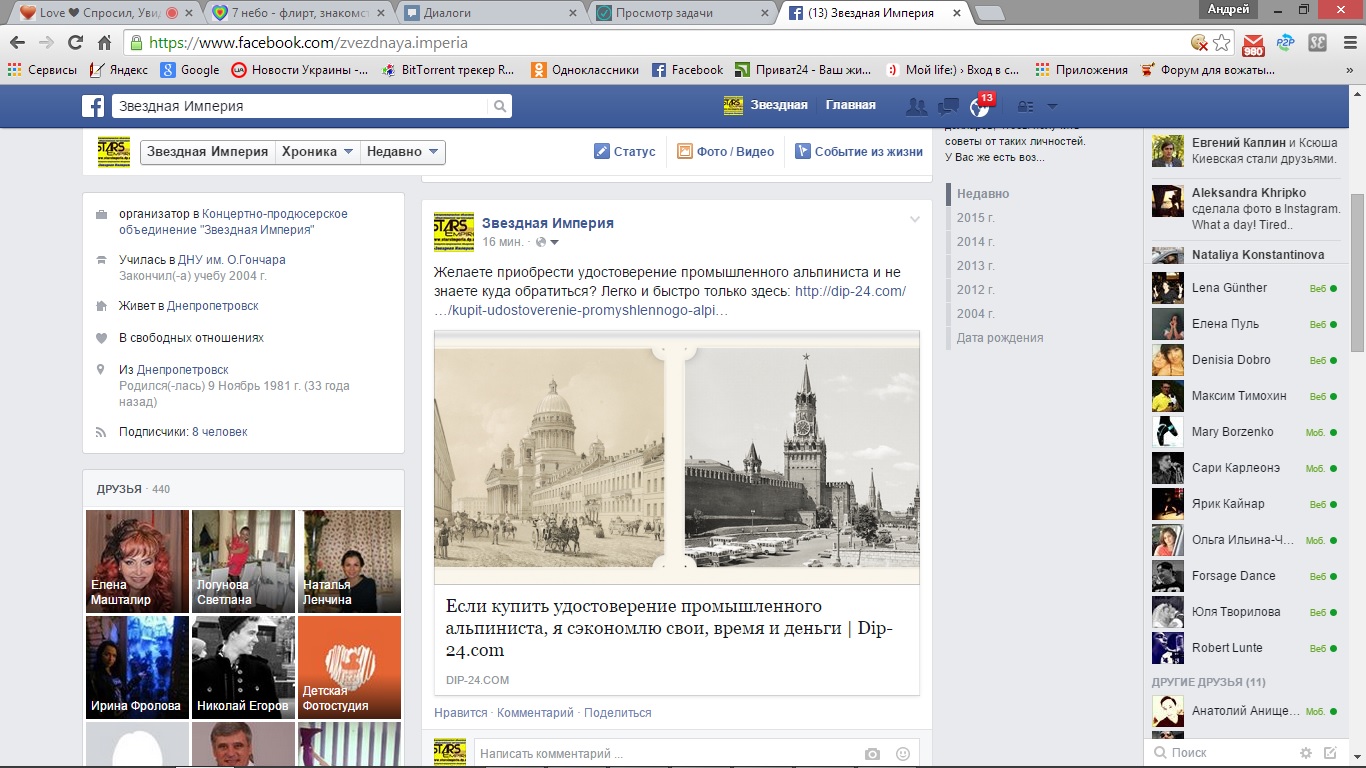The width and height of the screenshot is (1366, 768).
Task: Open Недавно dropdown in profile bar
Action: coord(402,152)
